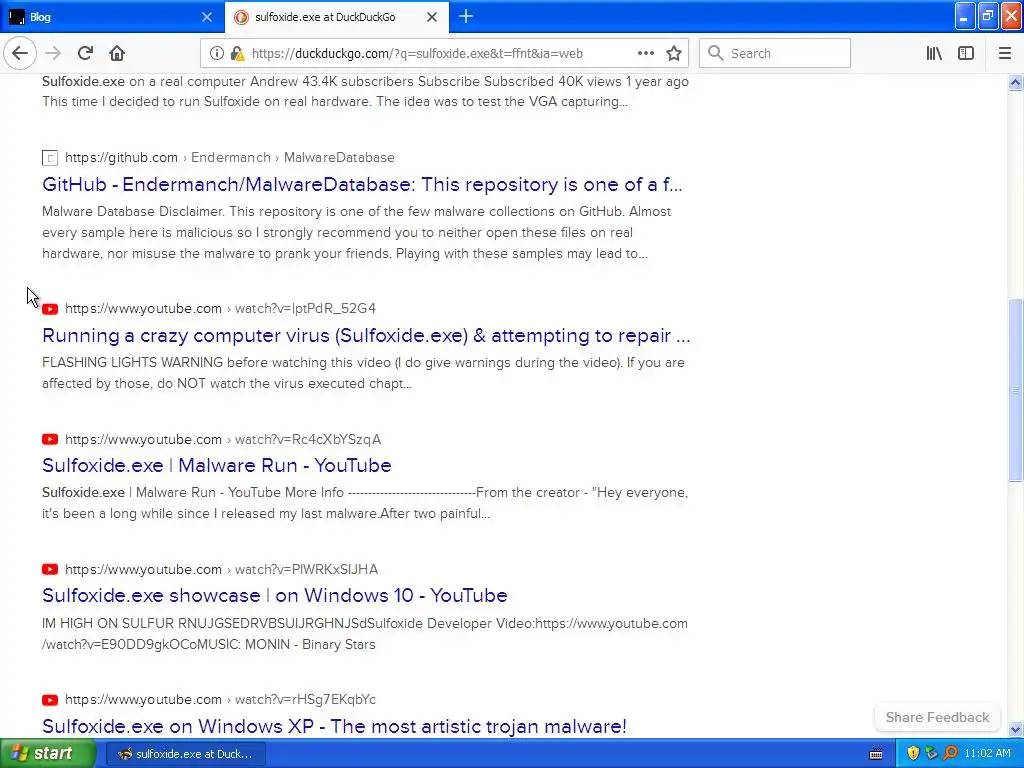This screenshot has width=1024, height=768.
Task: Open the Library bookmarks and history icon
Action: (934, 54)
